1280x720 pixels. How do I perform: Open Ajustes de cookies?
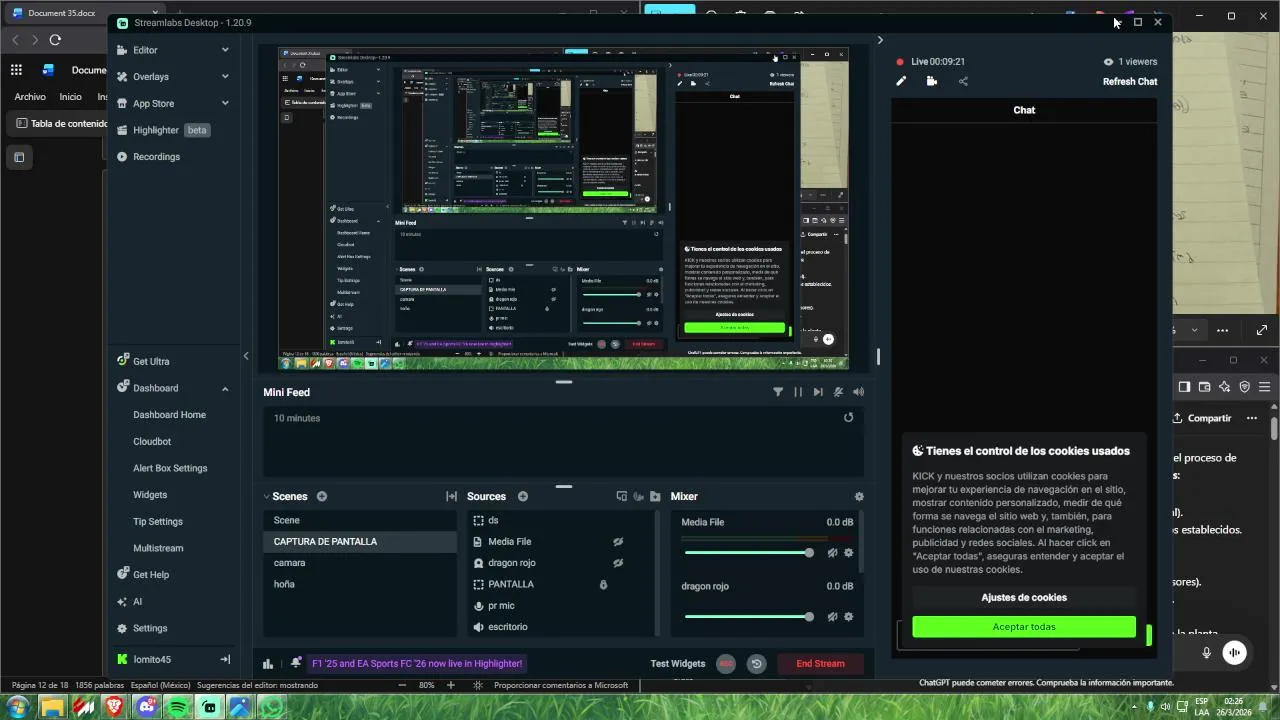(x=1024, y=597)
